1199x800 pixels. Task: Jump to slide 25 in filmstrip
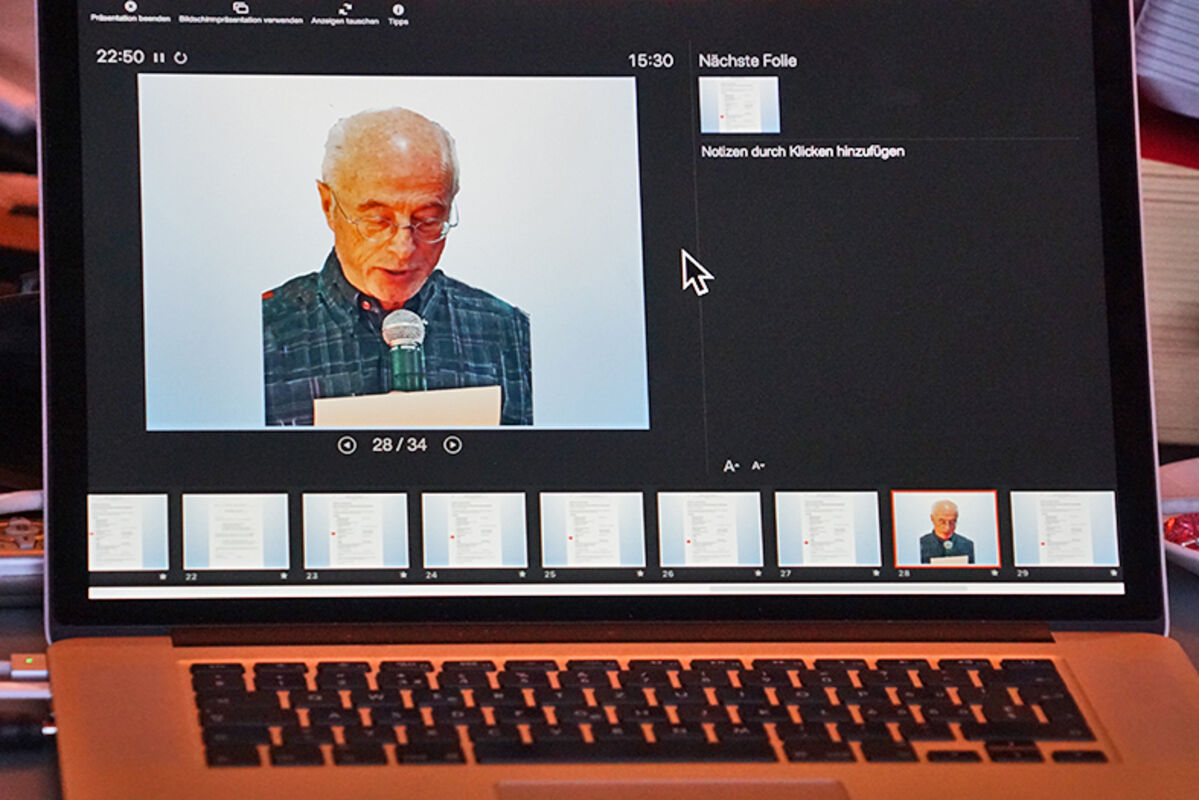[592, 531]
